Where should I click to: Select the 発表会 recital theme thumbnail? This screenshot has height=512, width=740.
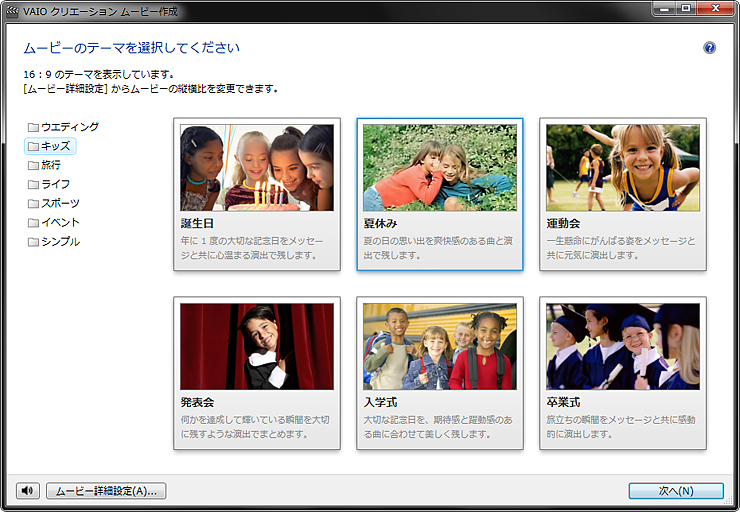click(256, 346)
